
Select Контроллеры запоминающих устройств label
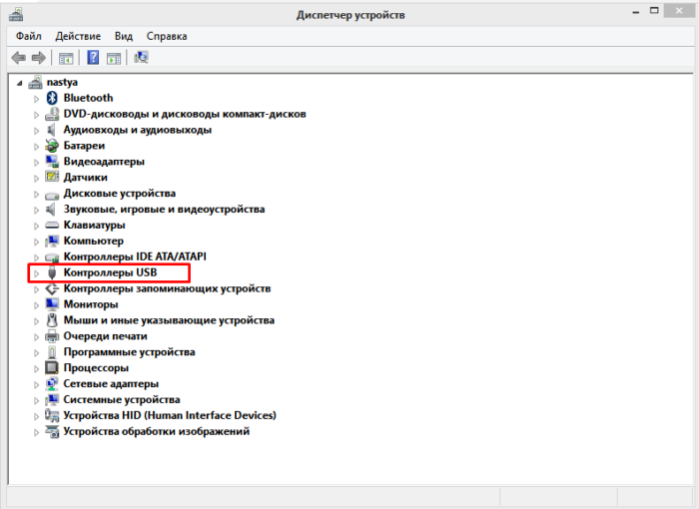coord(167,288)
